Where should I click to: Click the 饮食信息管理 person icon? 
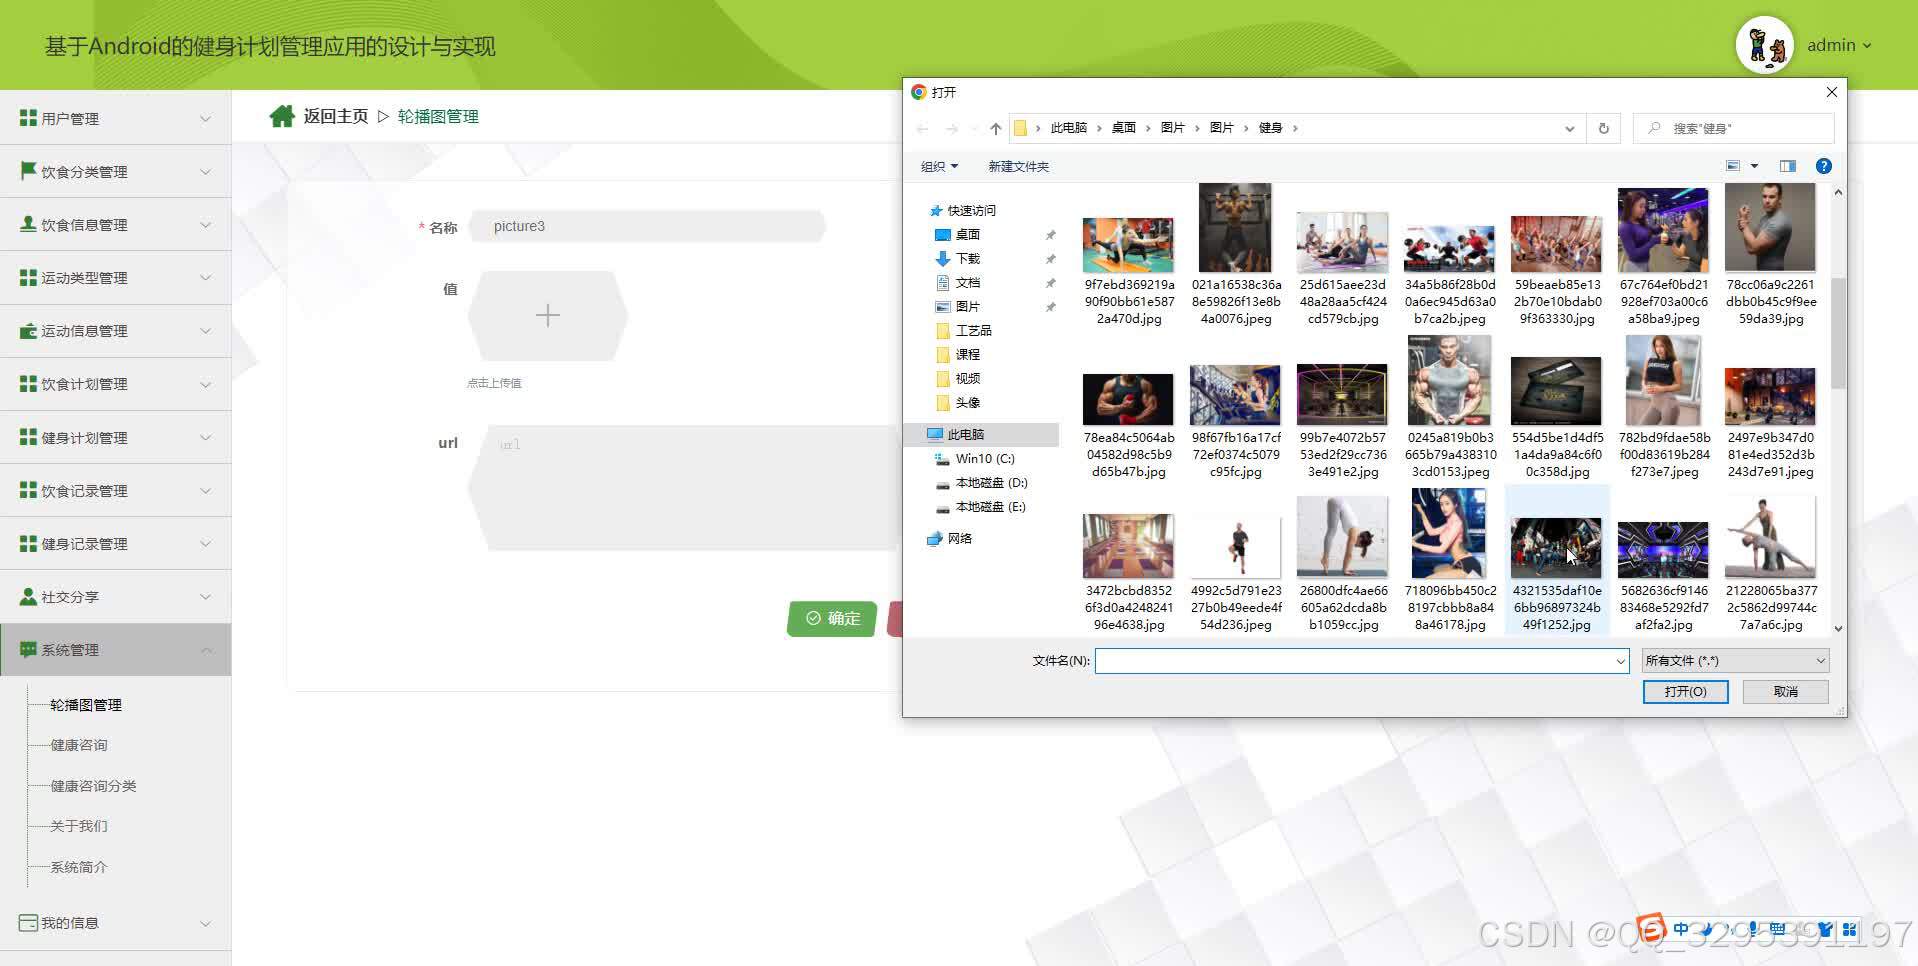point(28,224)
